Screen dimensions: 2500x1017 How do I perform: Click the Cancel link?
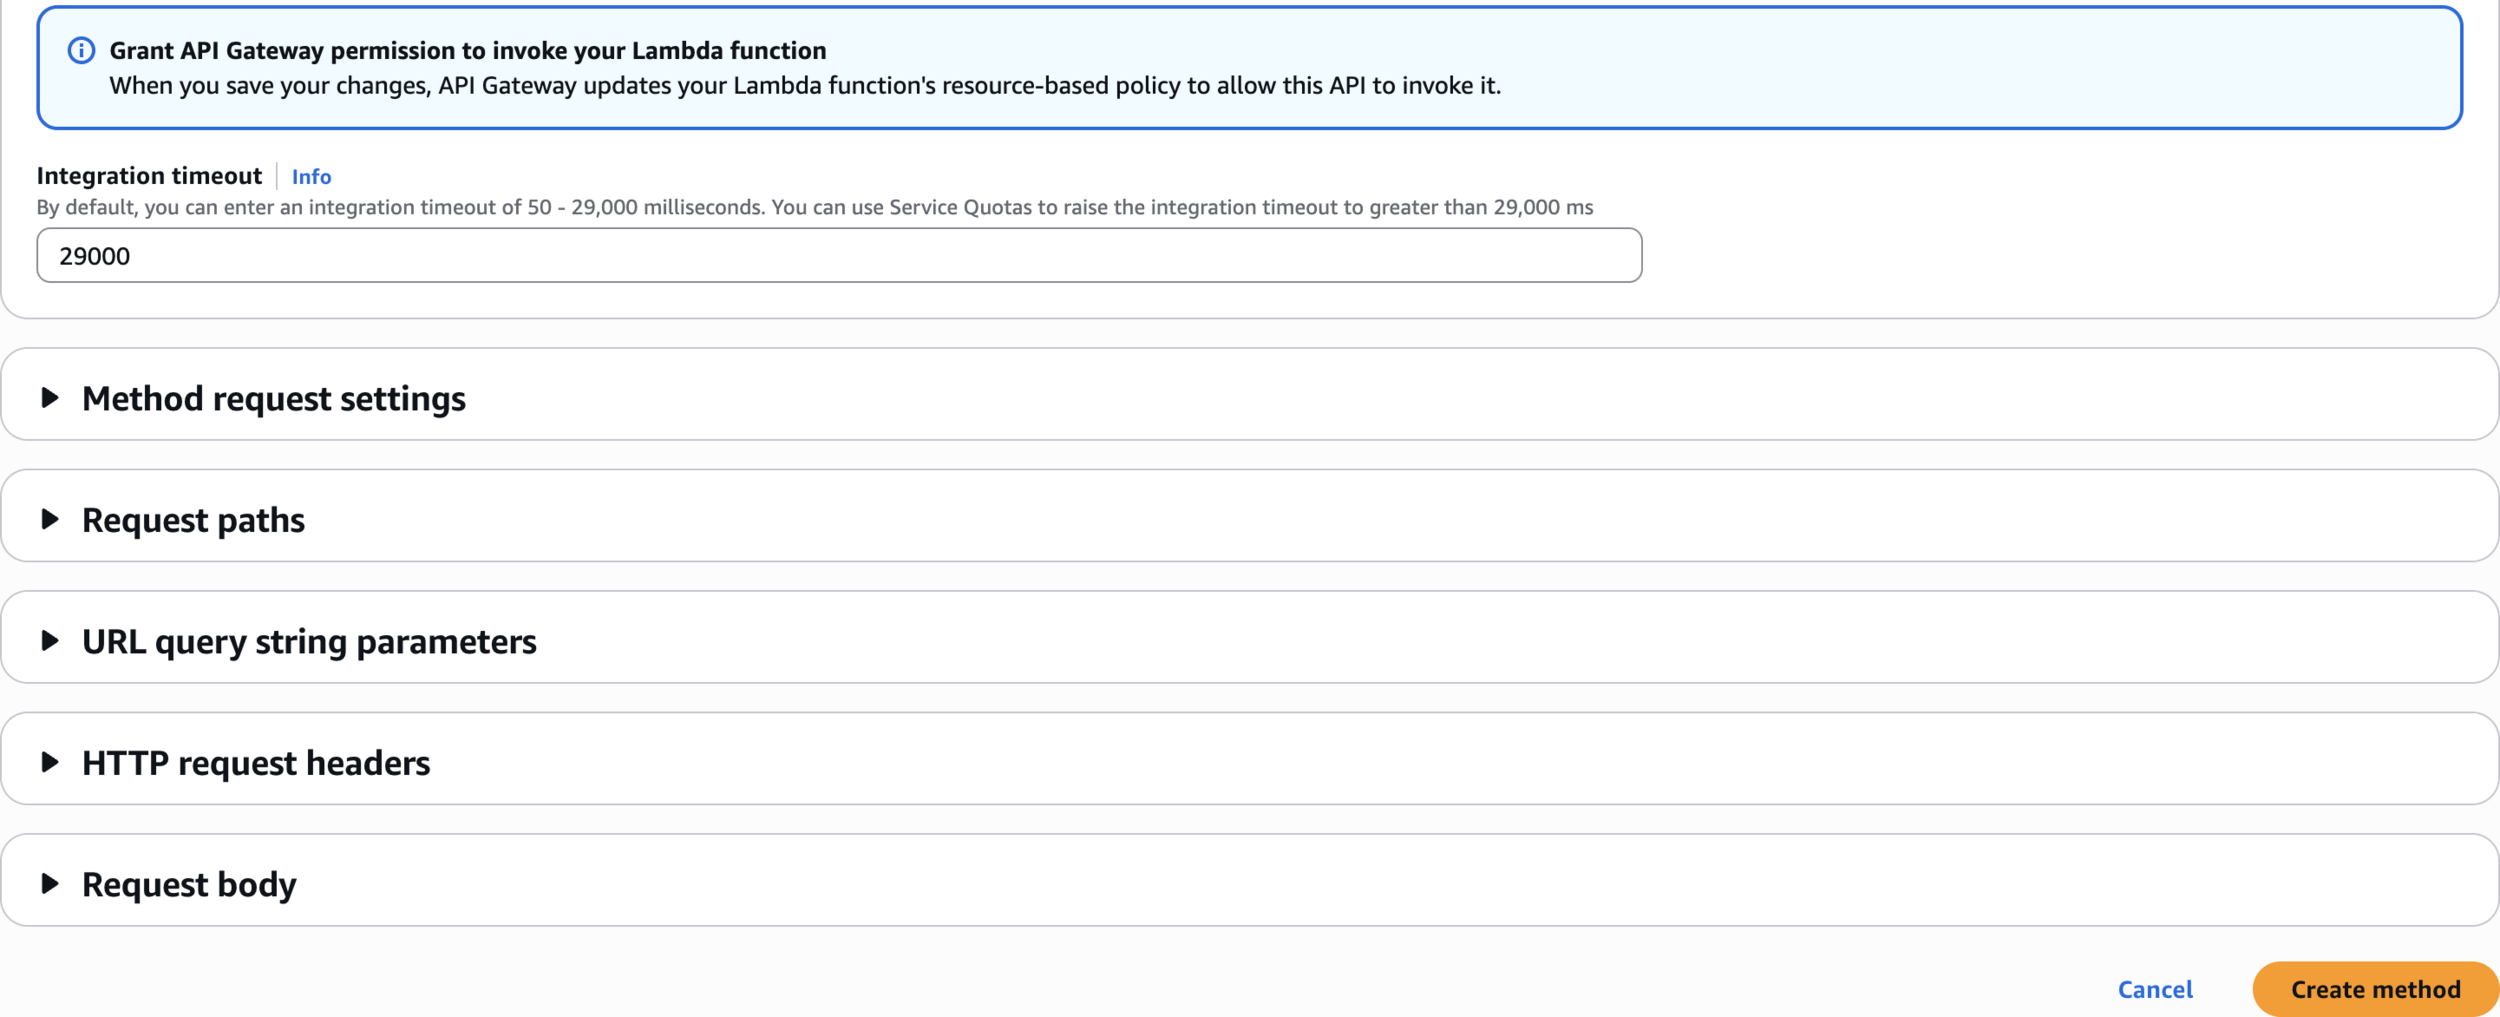coord(2155,989)
